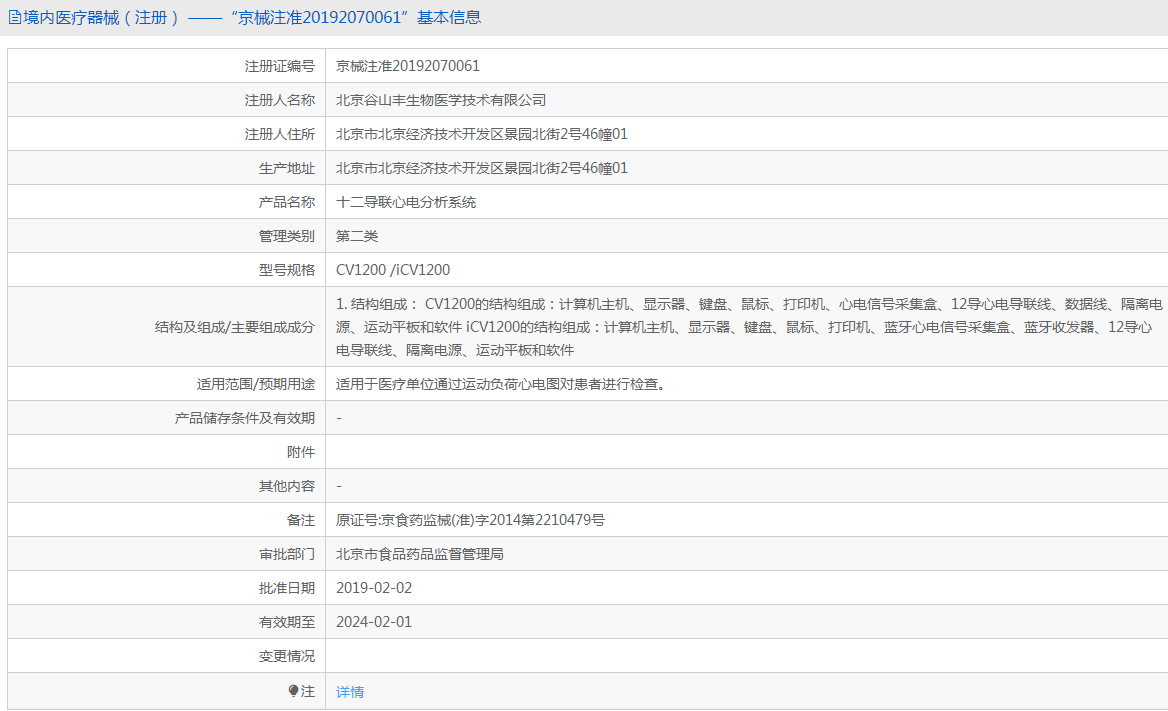Click the 适用范围/预期用途 label

coord(256,384)
